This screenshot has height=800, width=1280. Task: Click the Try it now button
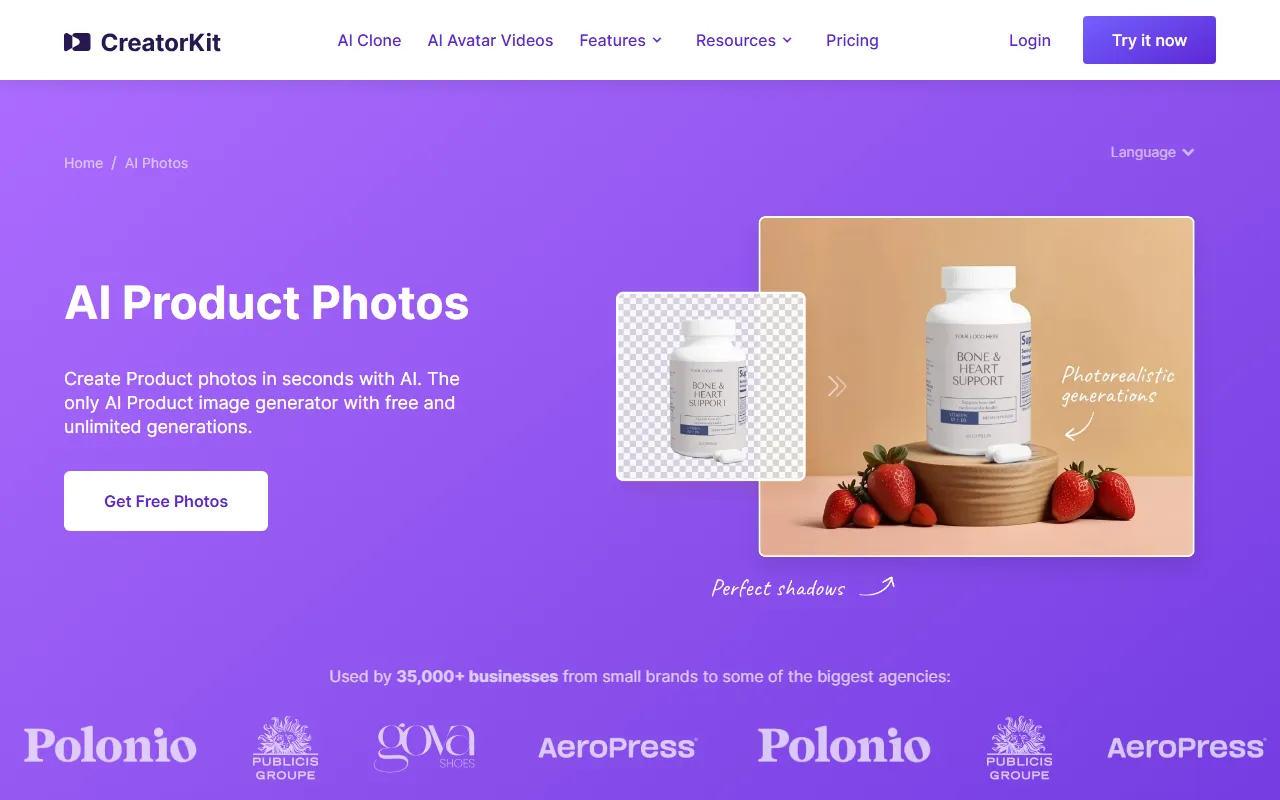(1149, 40)
